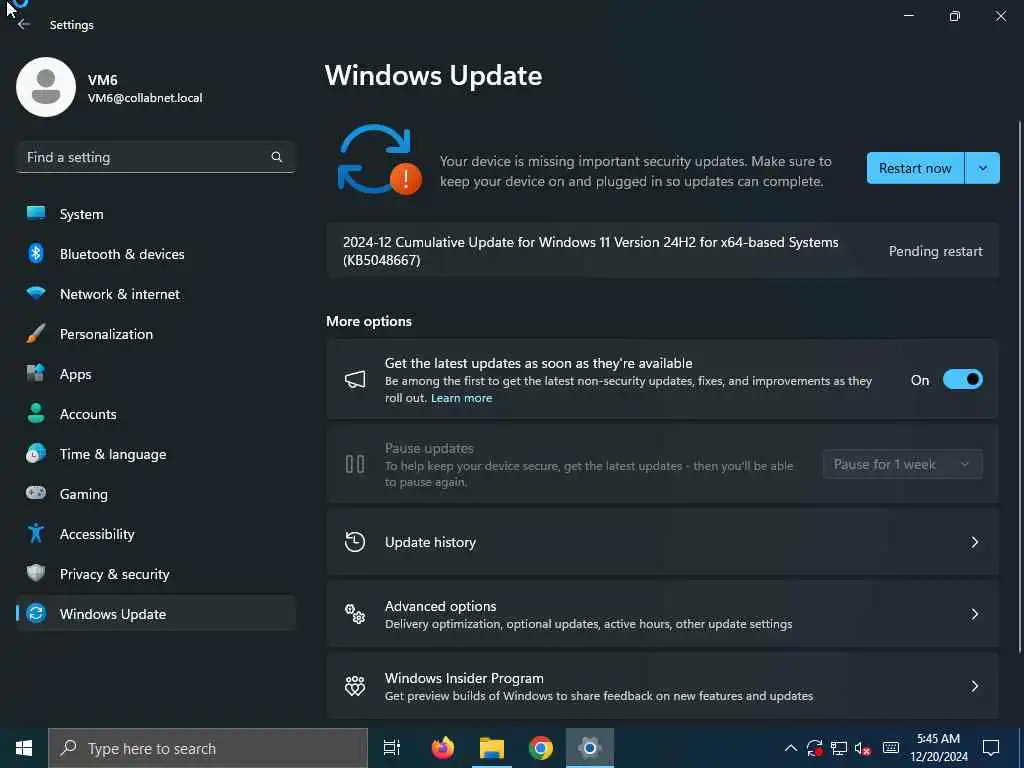Click the Pending restart status text
The image size is (1024, 768).
pos(935,251)
